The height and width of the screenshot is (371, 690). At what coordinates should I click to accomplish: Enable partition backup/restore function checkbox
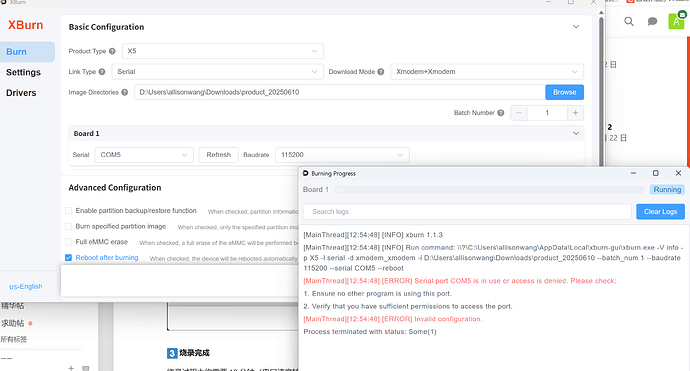(69, 211)
